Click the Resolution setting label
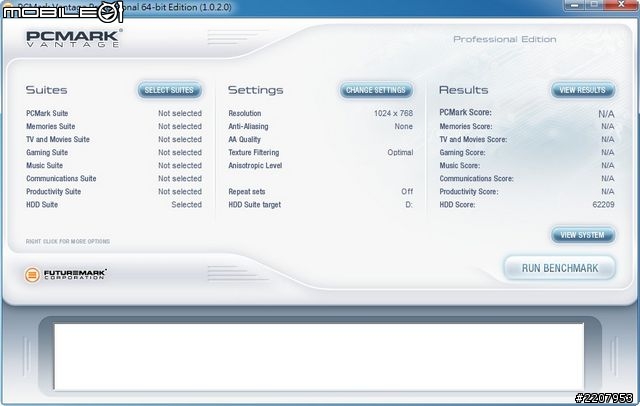640x406 pixels. click(245, 113)
